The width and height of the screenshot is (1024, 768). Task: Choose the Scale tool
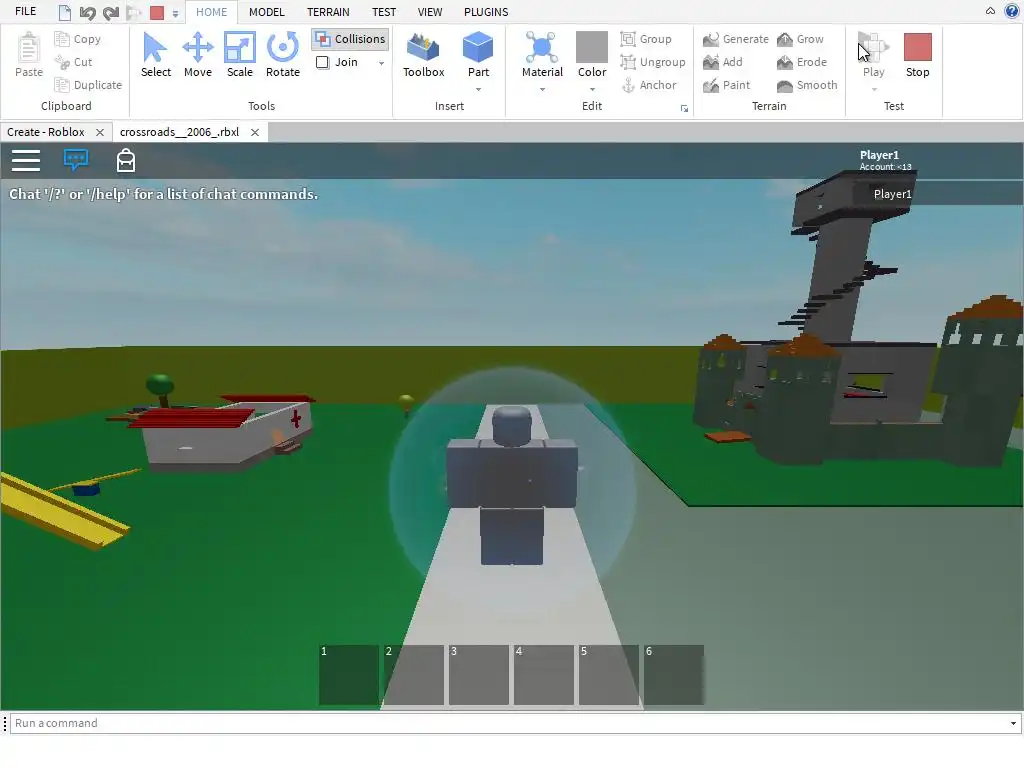(x=239, y=56)
